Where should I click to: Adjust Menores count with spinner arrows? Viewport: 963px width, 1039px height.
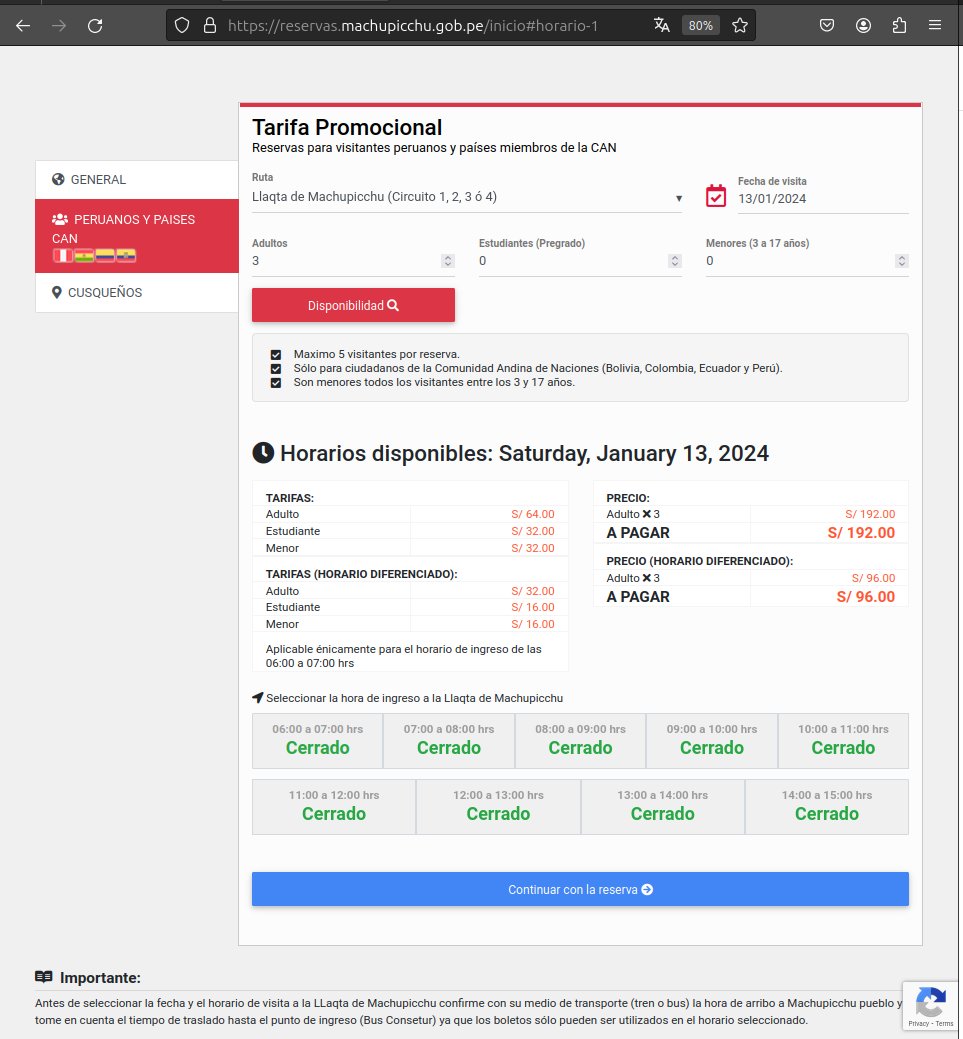(901, 261)
